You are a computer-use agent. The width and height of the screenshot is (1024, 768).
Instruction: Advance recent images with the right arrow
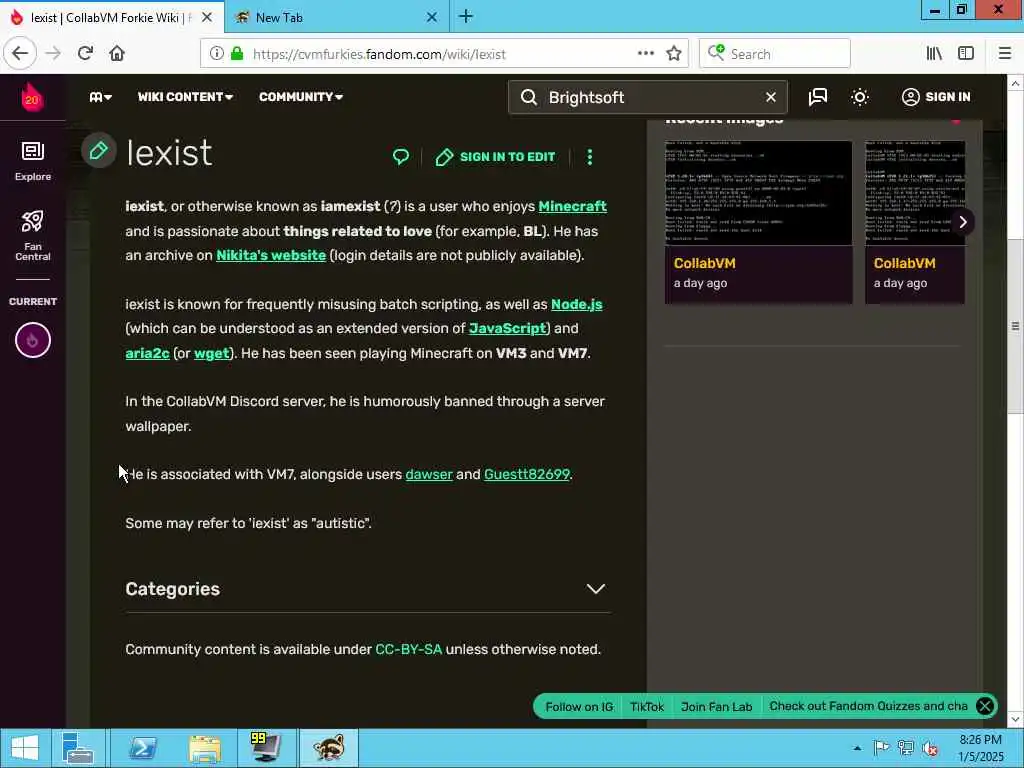point(963,222)
